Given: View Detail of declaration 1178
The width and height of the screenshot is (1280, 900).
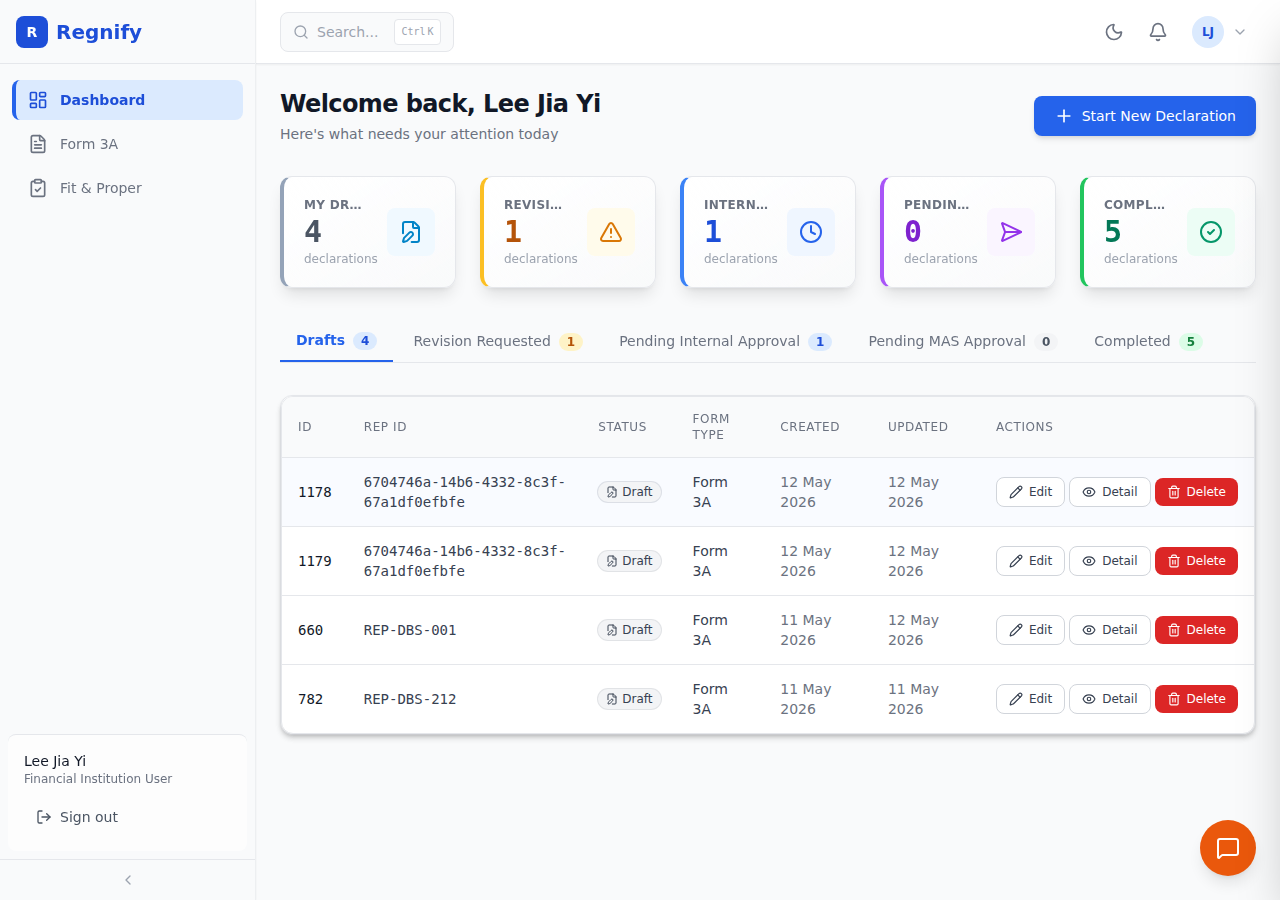Looking at the screenshot, I should [1110, 492].
